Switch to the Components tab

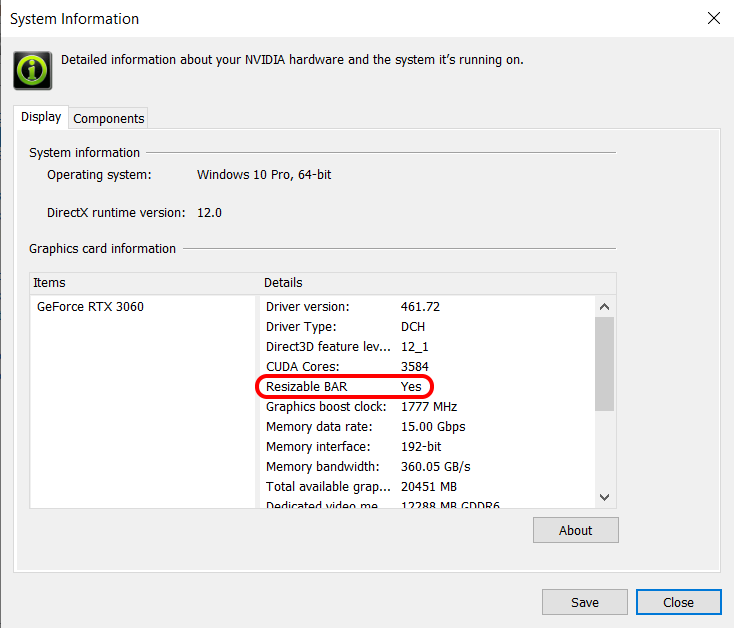coord(109,118)
